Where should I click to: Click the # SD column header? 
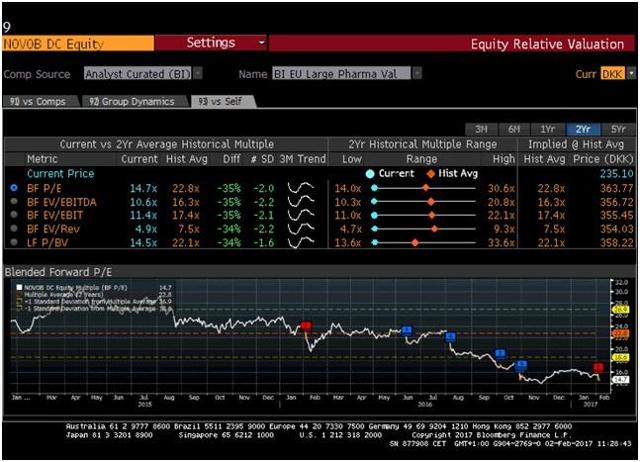click(x=262, y=159)
